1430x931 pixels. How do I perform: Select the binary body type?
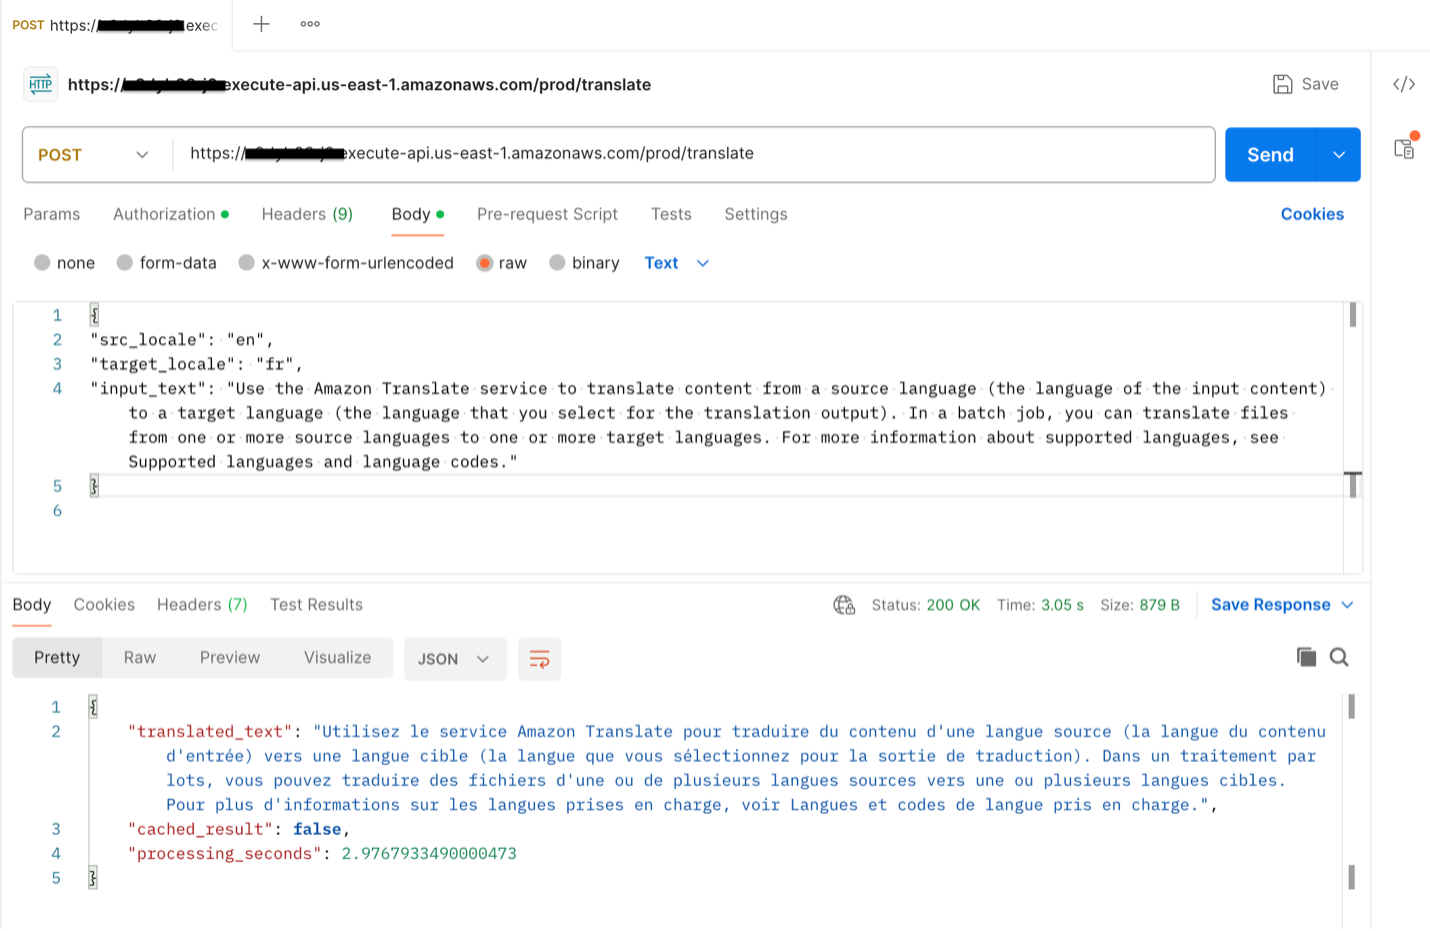coord(558,263)
